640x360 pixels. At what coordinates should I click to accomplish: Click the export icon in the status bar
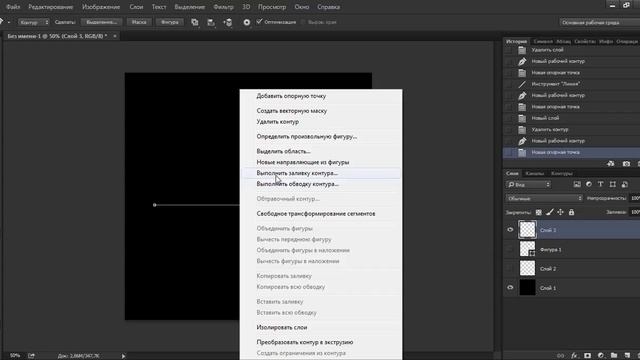click(x=31, y=356)
